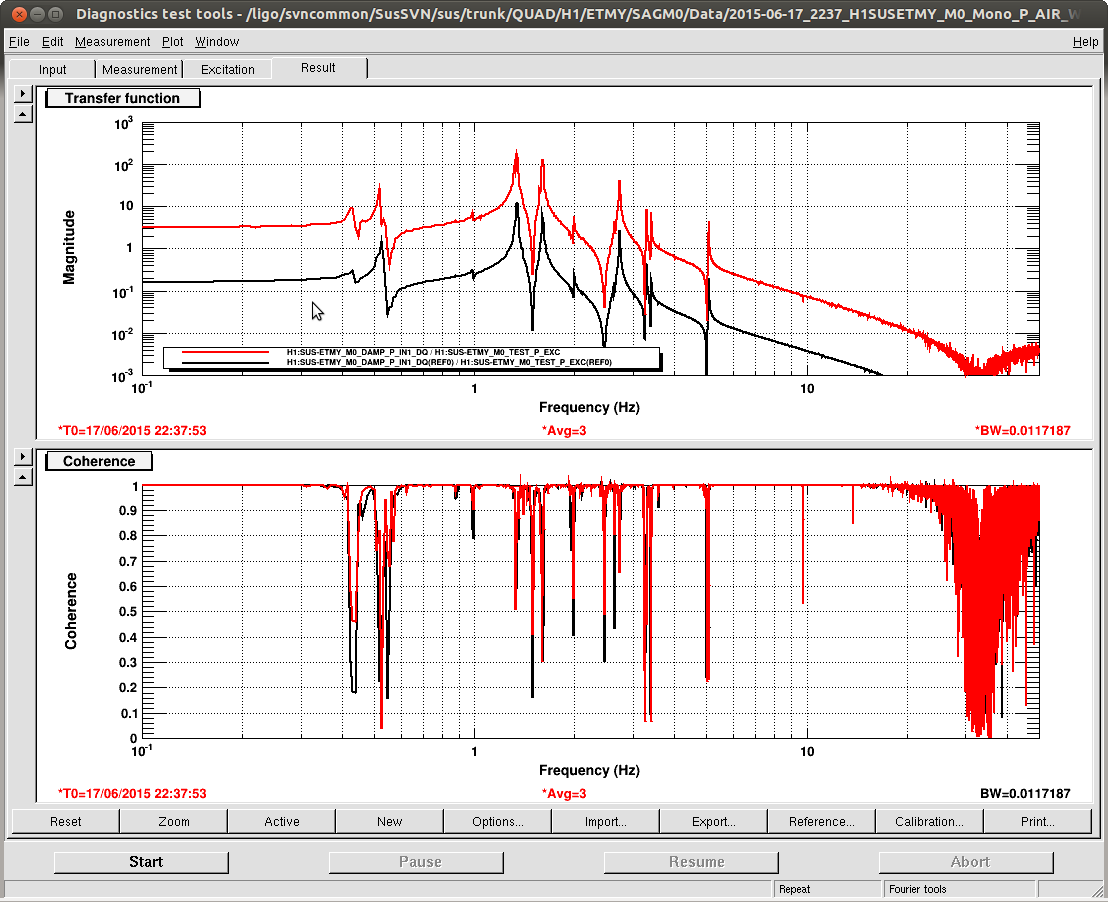Click Frequency (Hz) label under Transfer function plot
Image resolution: width=1108 pixels, height=902 pixels.
(589, 407)
